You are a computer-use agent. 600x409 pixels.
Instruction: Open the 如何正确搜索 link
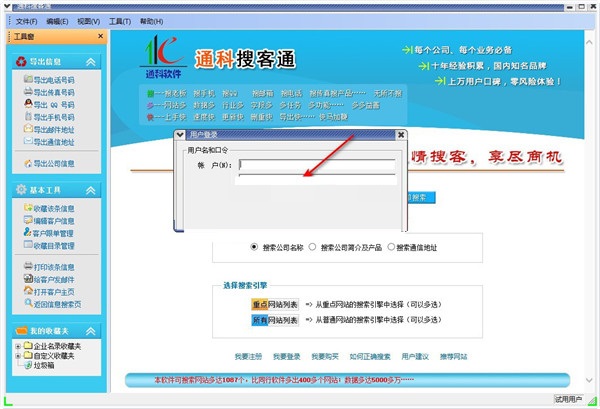point(370,357)
